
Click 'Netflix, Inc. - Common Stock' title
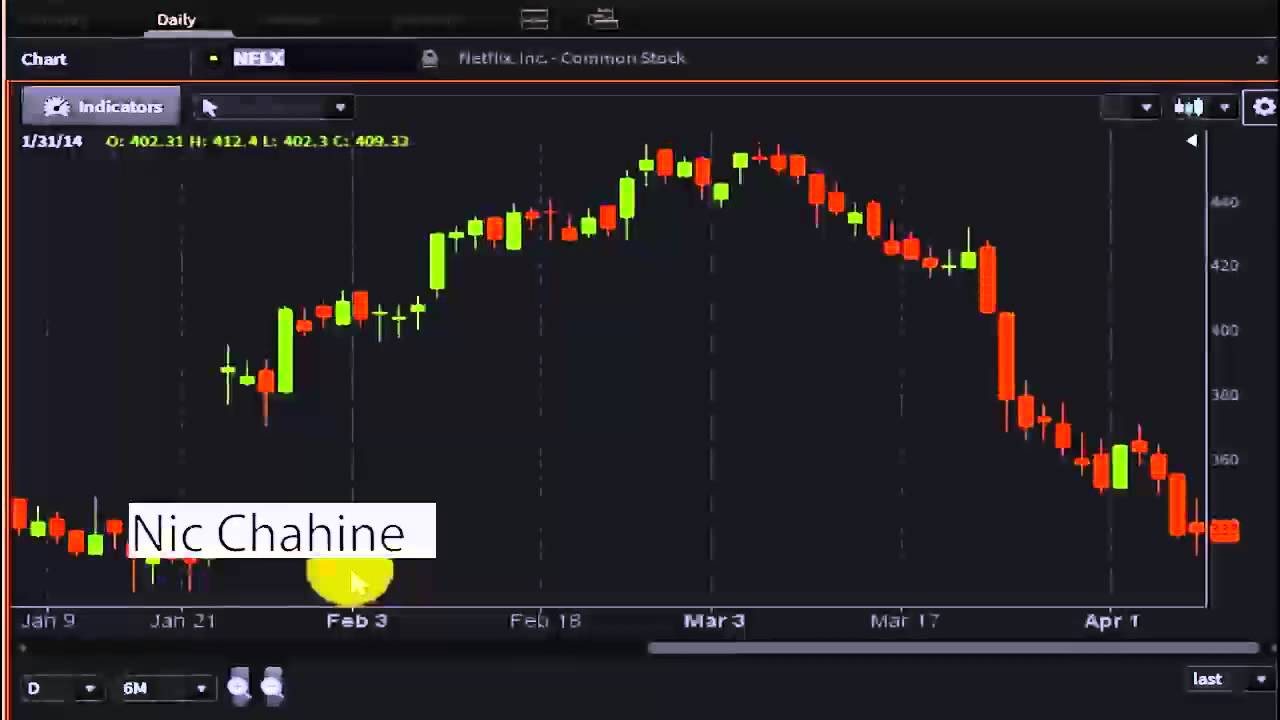point(572,58)
